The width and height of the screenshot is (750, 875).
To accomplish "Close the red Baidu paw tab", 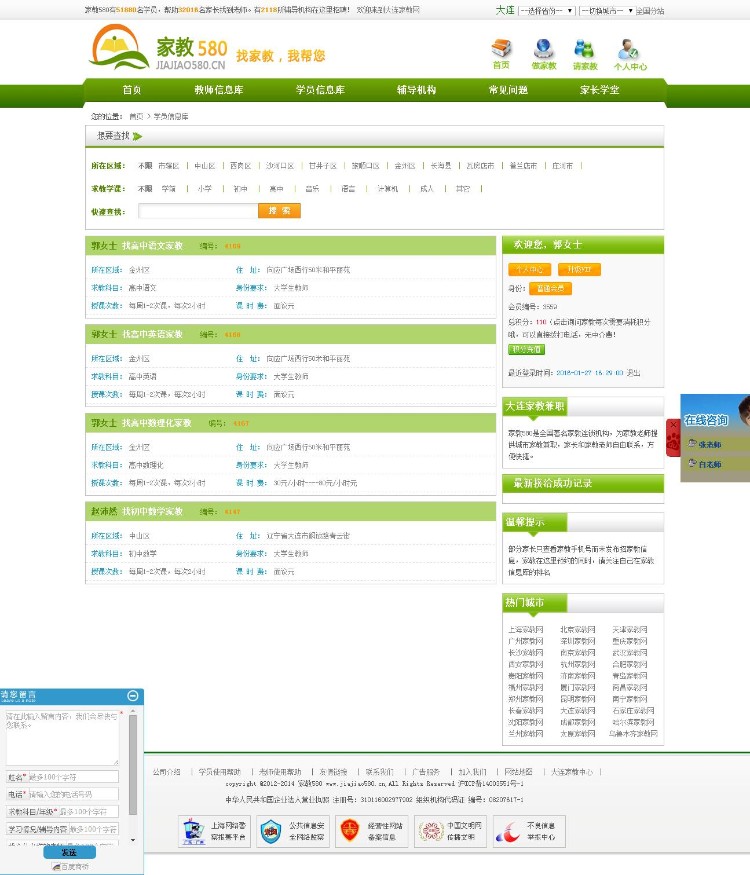I will click(x=673, y=425).
